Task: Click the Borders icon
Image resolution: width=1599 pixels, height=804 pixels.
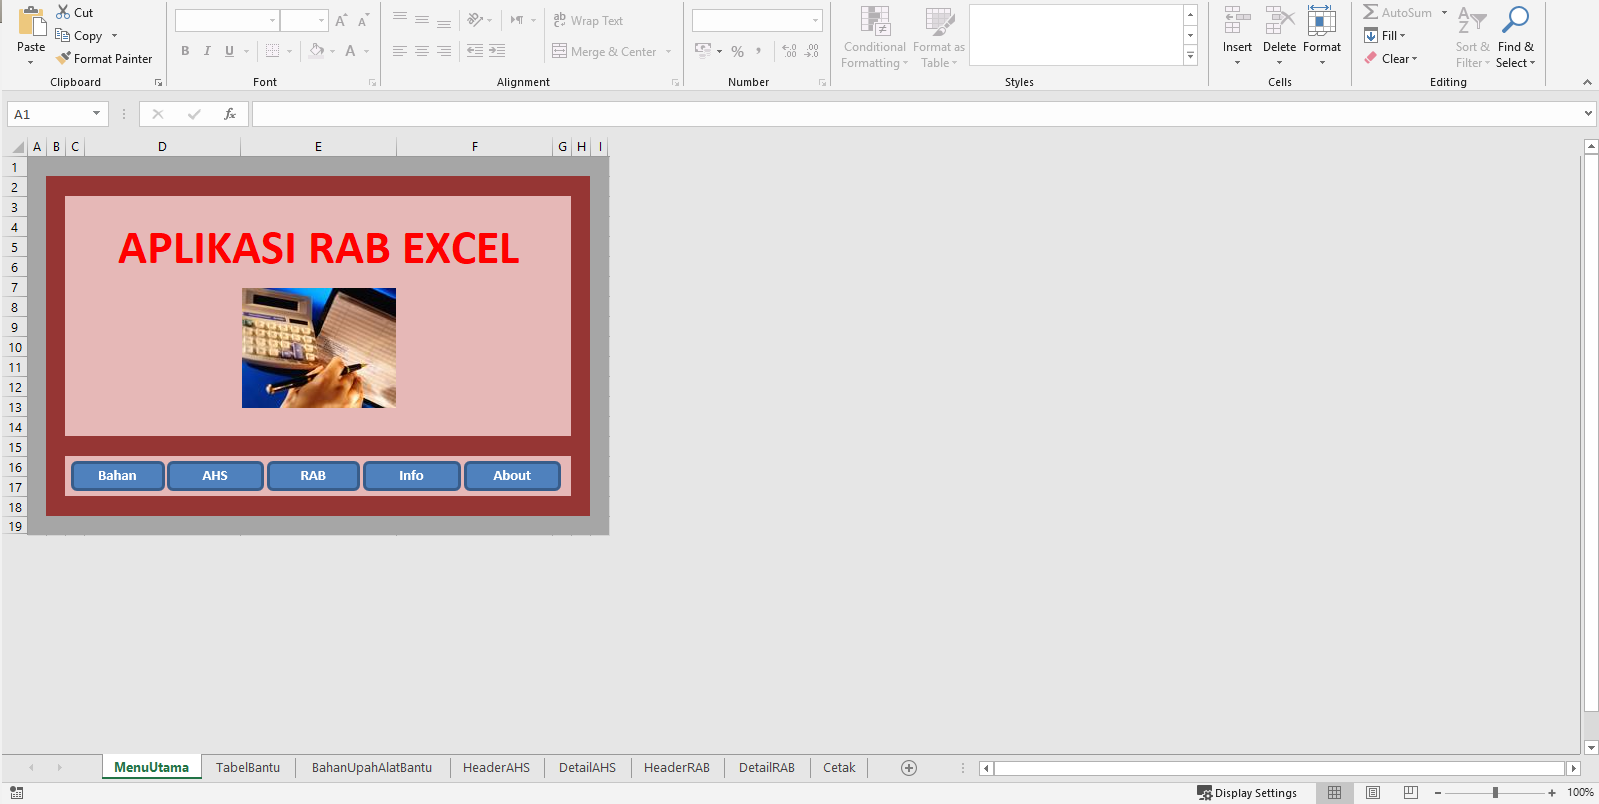Action: point(272,51)
